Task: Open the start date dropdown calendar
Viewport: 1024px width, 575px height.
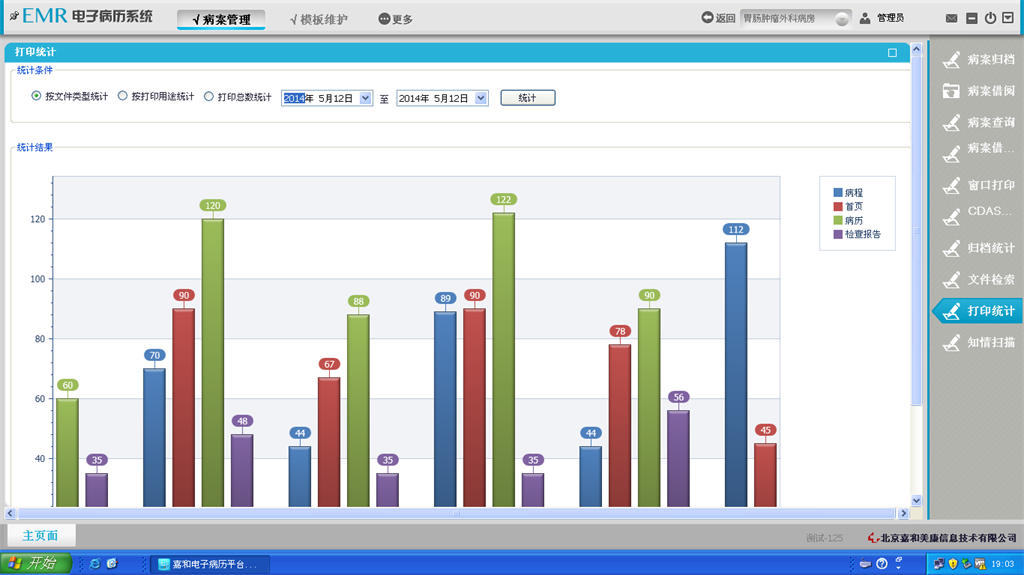Action: [365, 98]
